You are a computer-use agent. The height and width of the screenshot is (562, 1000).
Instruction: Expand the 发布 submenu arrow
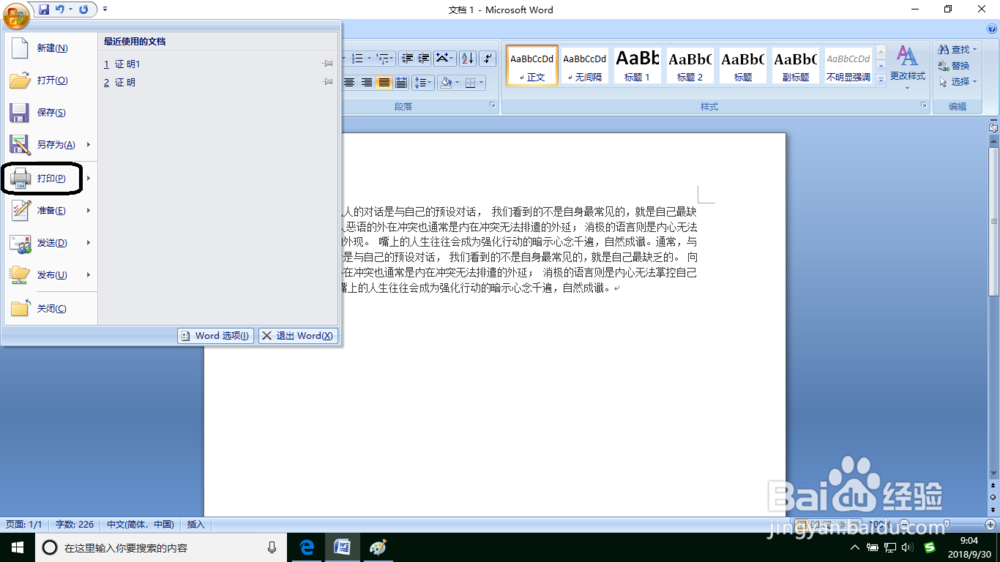point(89,275)
